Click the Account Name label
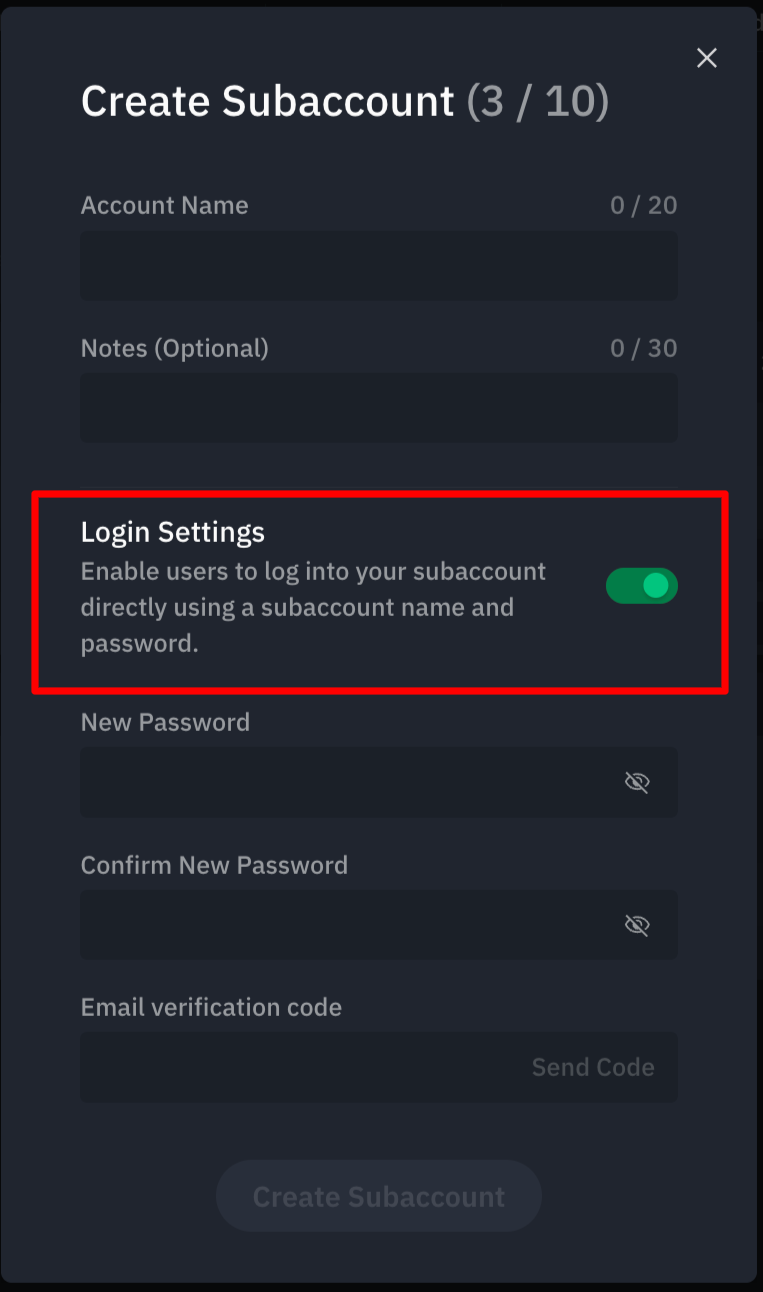The width and height of the screenshot is (763, 1292). coord(165,205)
